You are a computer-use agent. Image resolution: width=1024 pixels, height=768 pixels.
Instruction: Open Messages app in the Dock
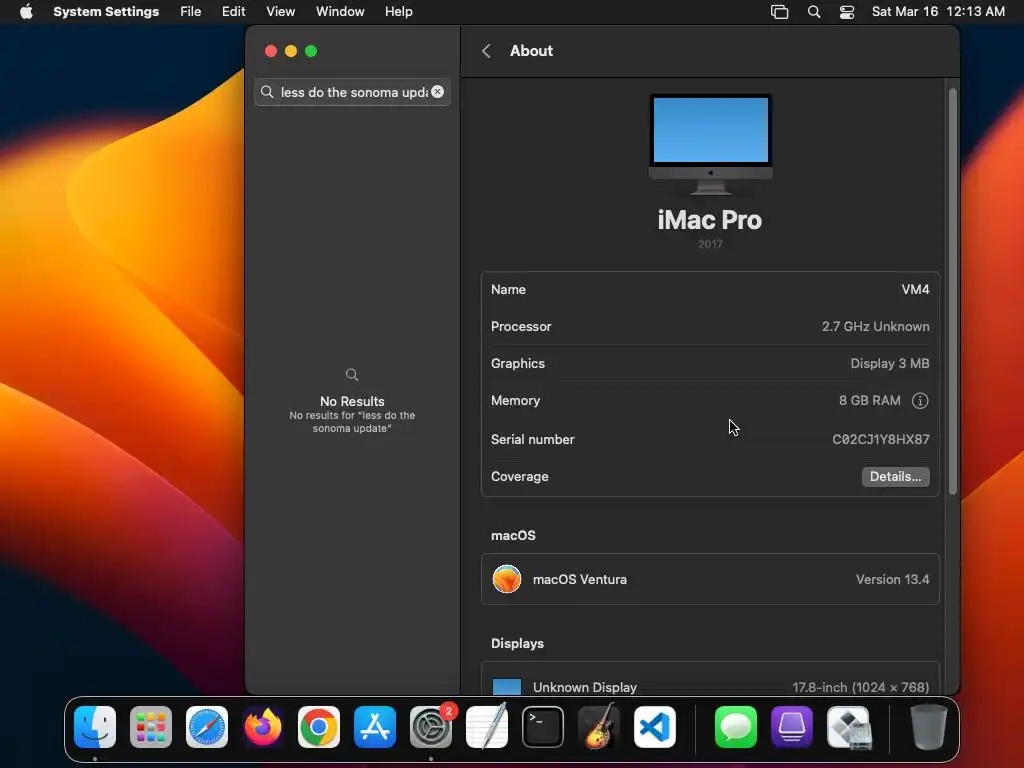coord(736,727)
